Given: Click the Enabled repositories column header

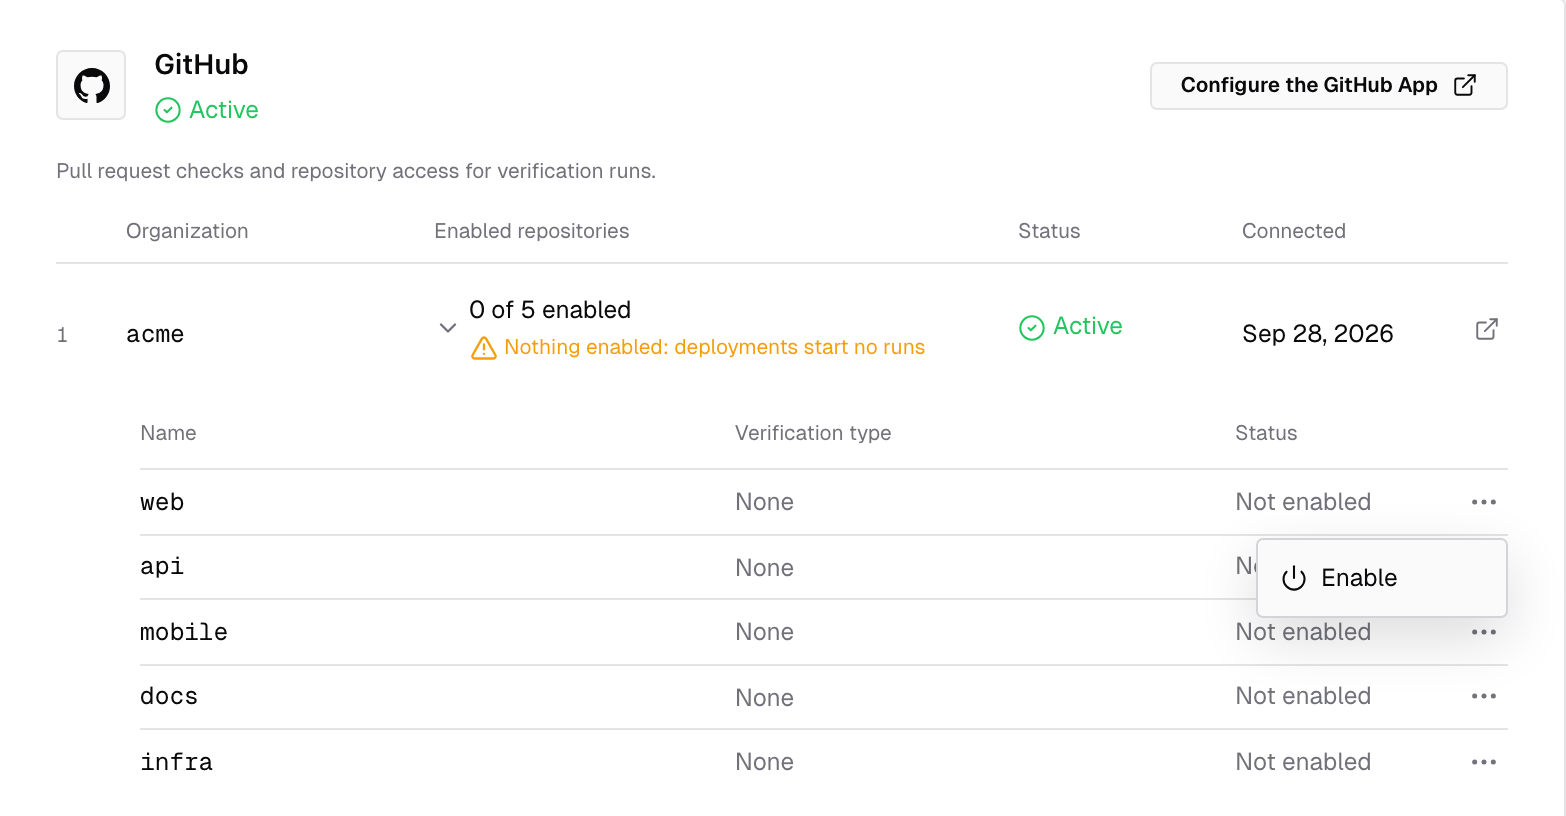Looking at the screenshot, I should pyautogui.click(x=532, y=231).
